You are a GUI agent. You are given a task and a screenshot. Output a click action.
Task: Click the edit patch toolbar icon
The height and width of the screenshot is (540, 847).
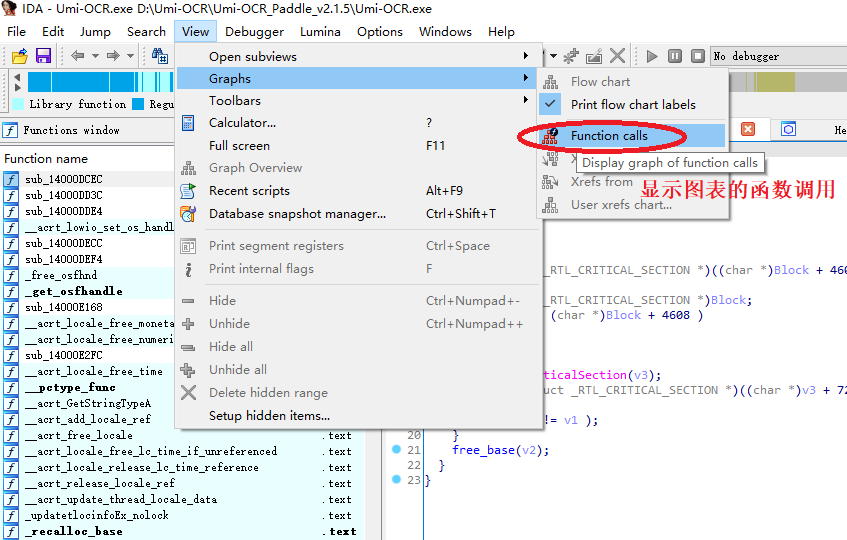(x=594, y=56)
